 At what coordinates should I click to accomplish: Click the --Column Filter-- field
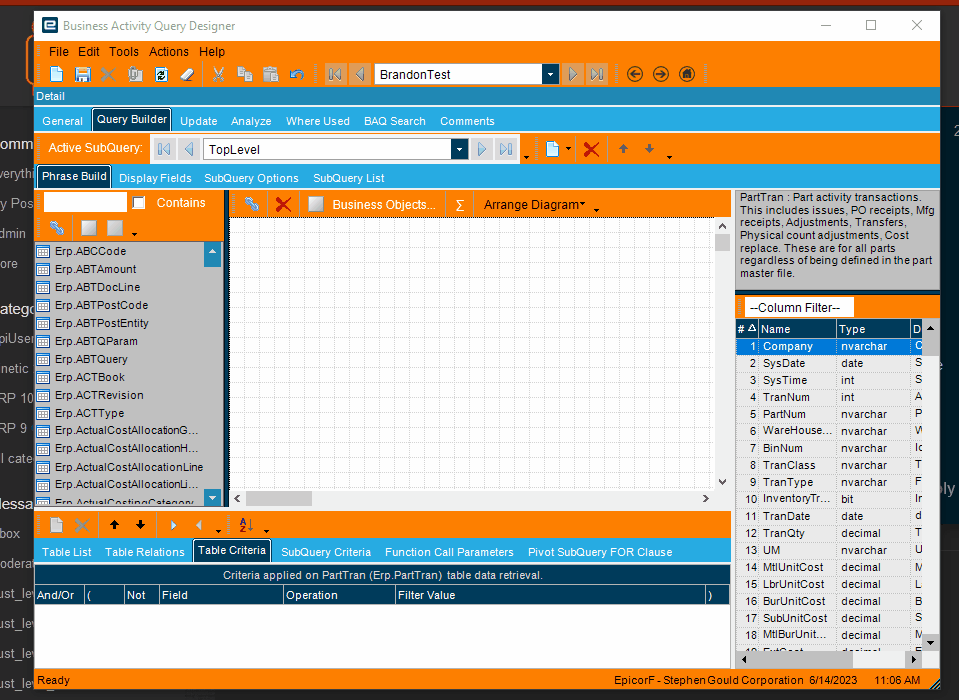click(799, 308)
